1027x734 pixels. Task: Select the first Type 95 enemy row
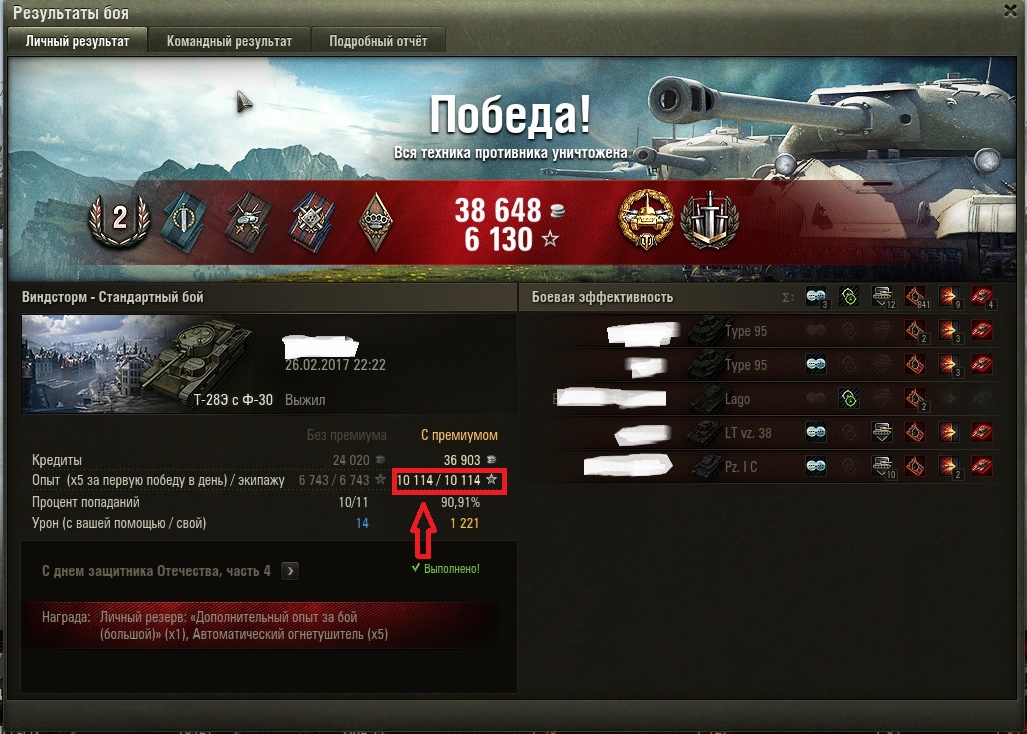click(x=775, y=331)
